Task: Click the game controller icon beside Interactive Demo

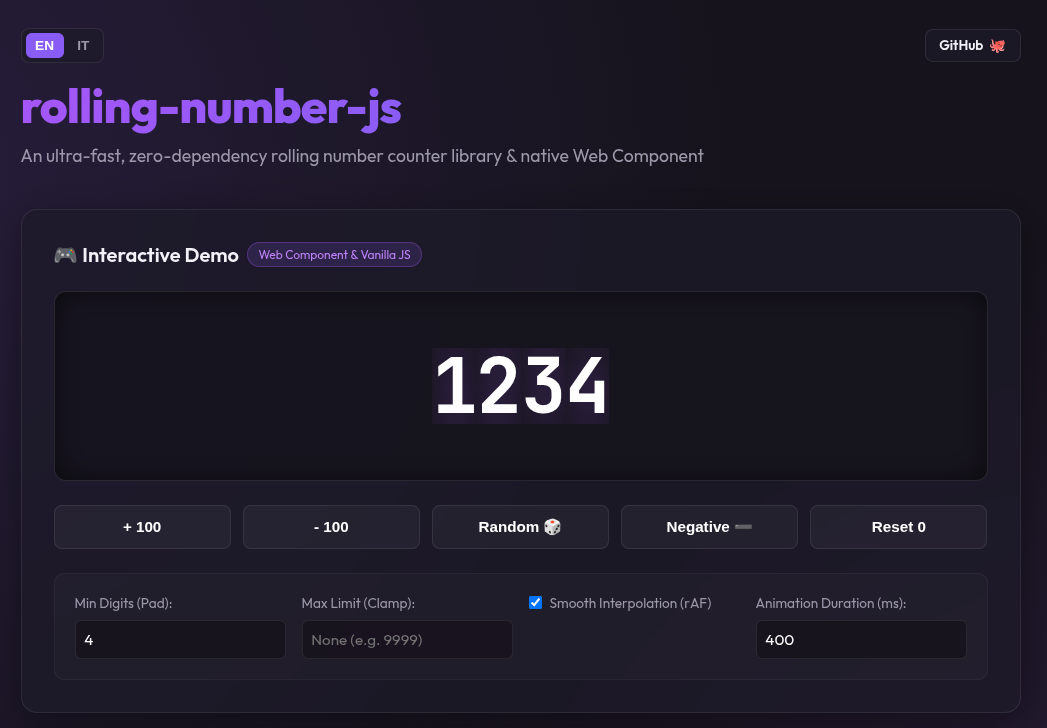Action: [x=65, y=254]
